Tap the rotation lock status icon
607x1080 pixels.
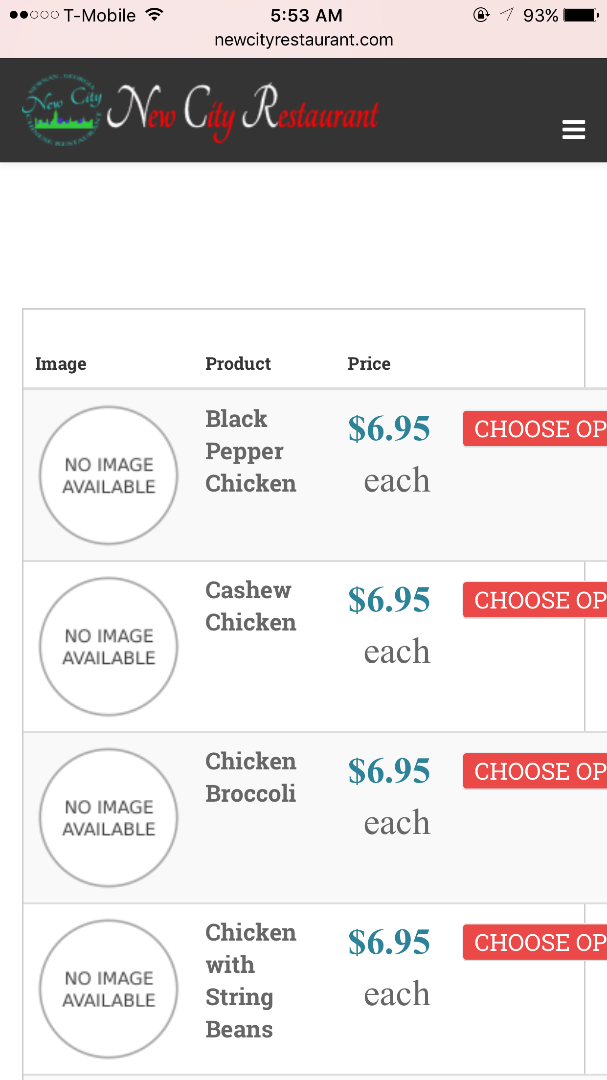pyautogui.click(x=481, y=15)
